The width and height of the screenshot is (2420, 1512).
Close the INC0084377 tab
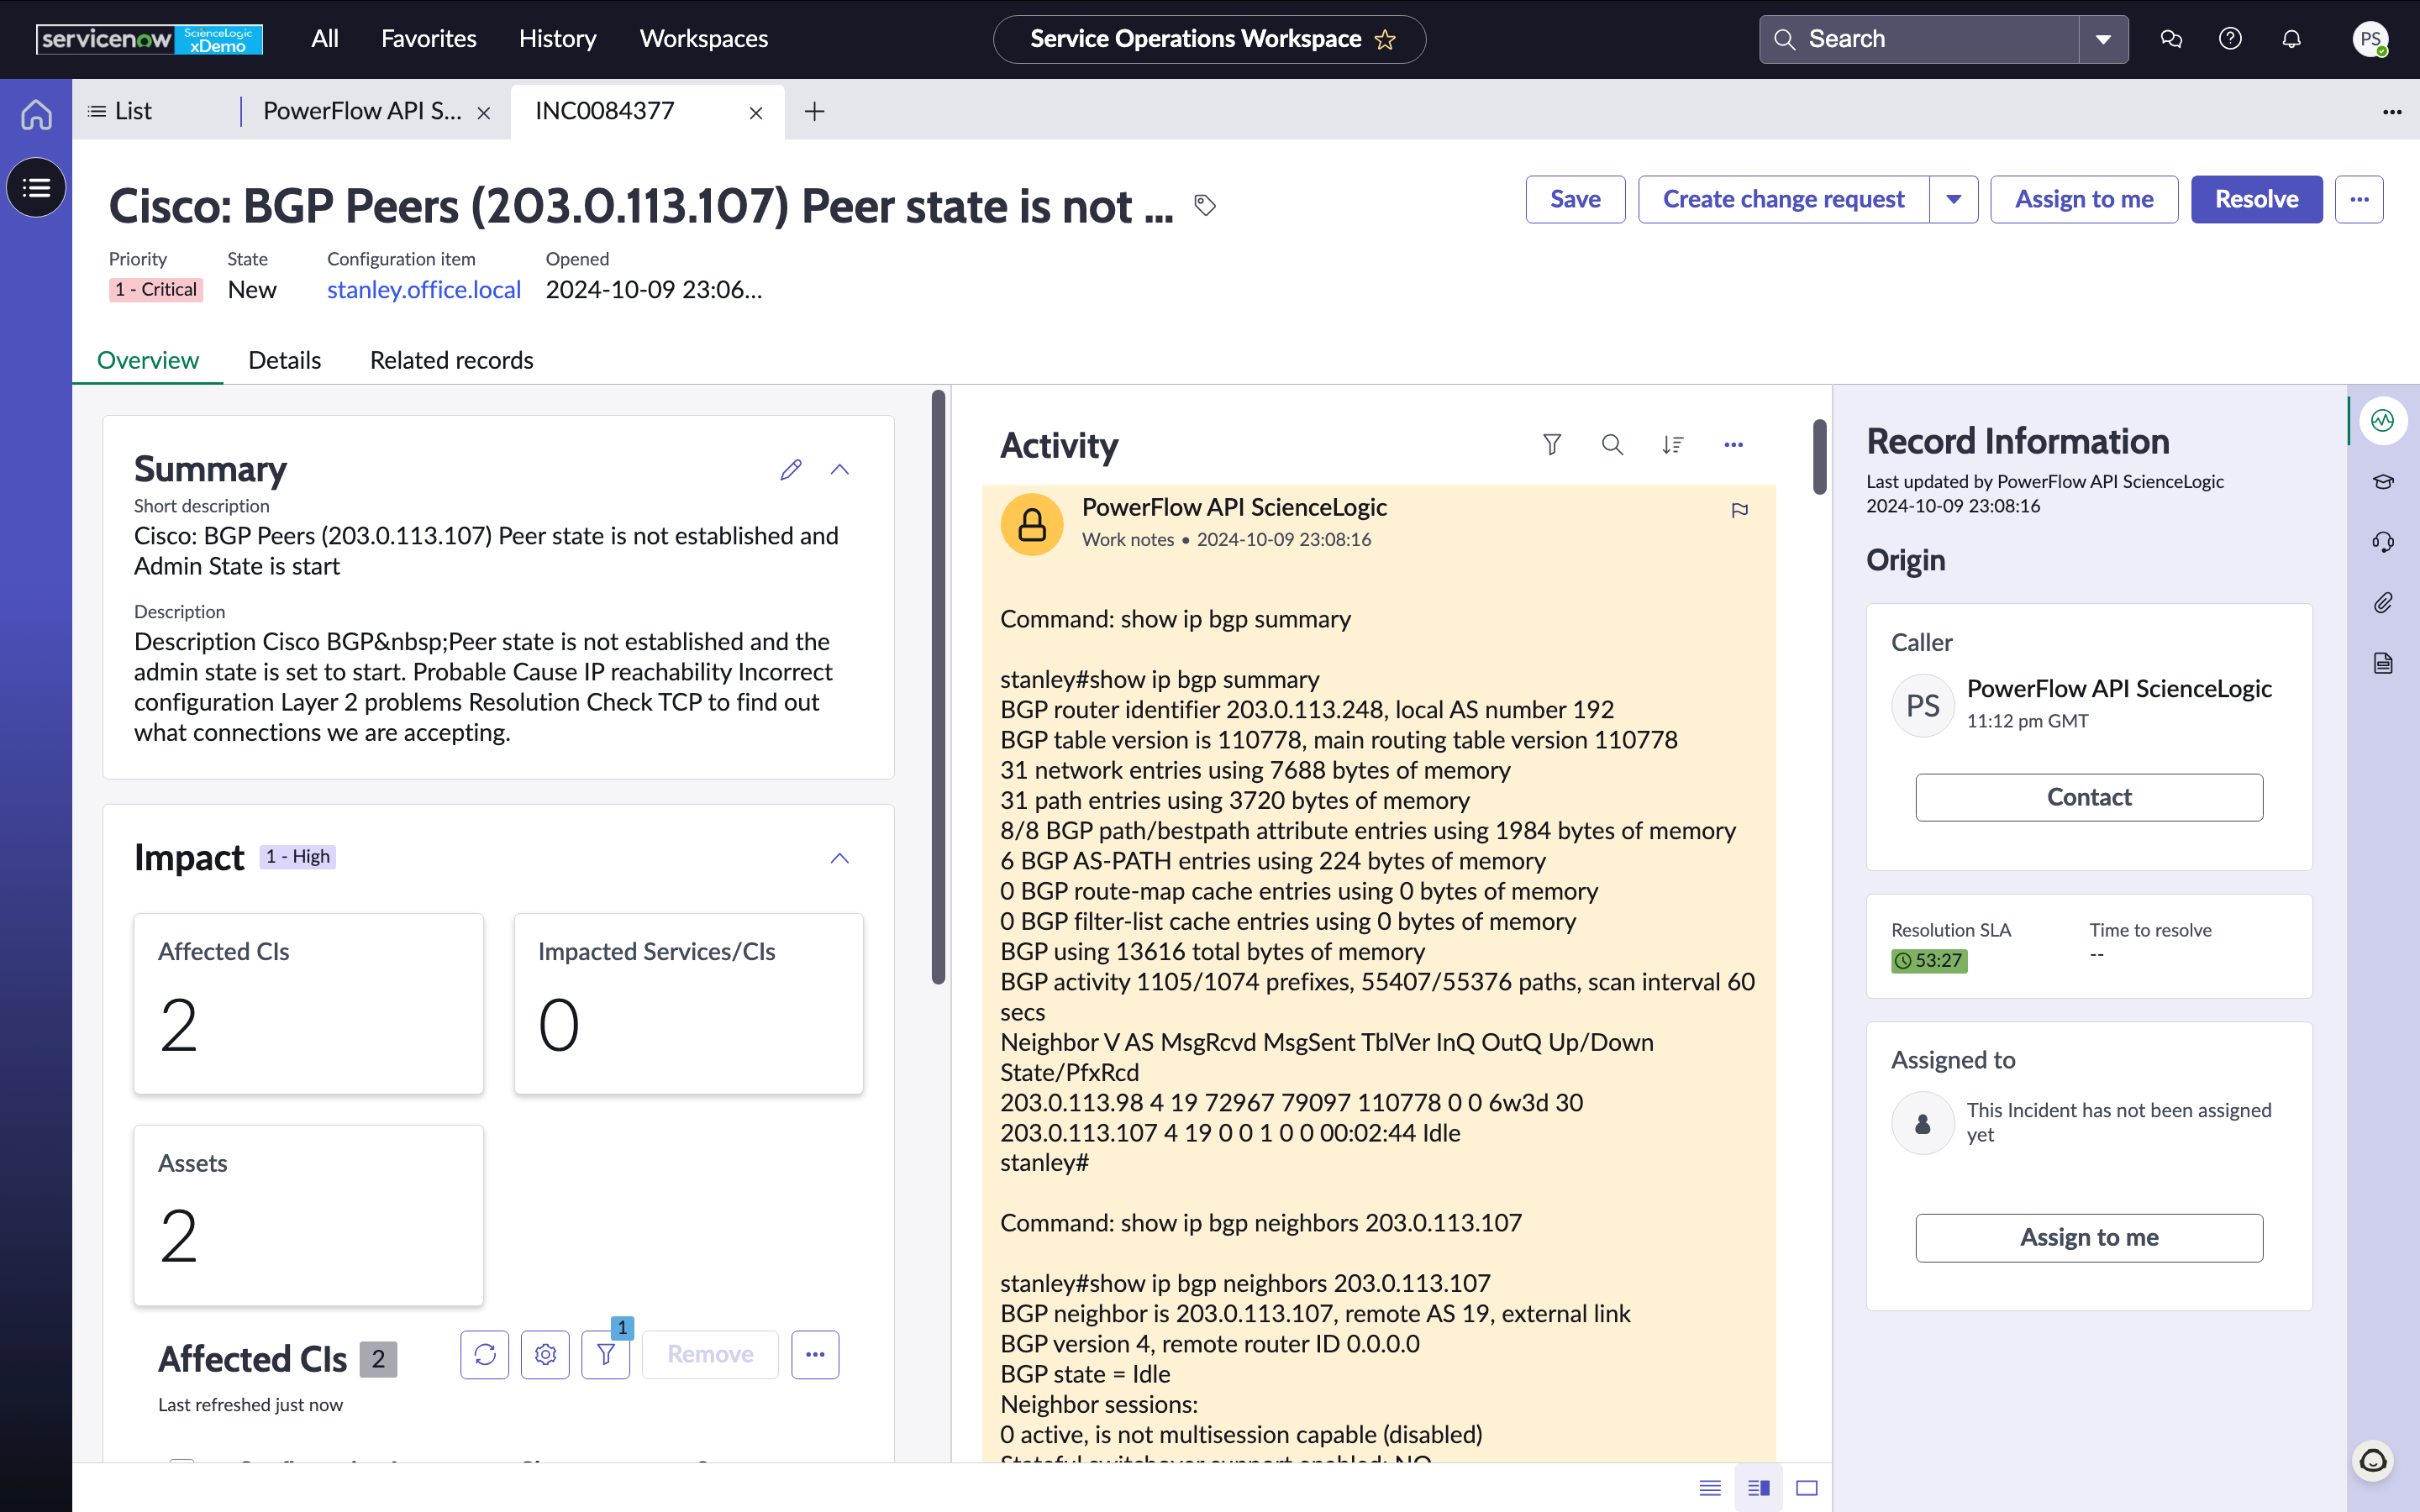[x=756, y=113]
